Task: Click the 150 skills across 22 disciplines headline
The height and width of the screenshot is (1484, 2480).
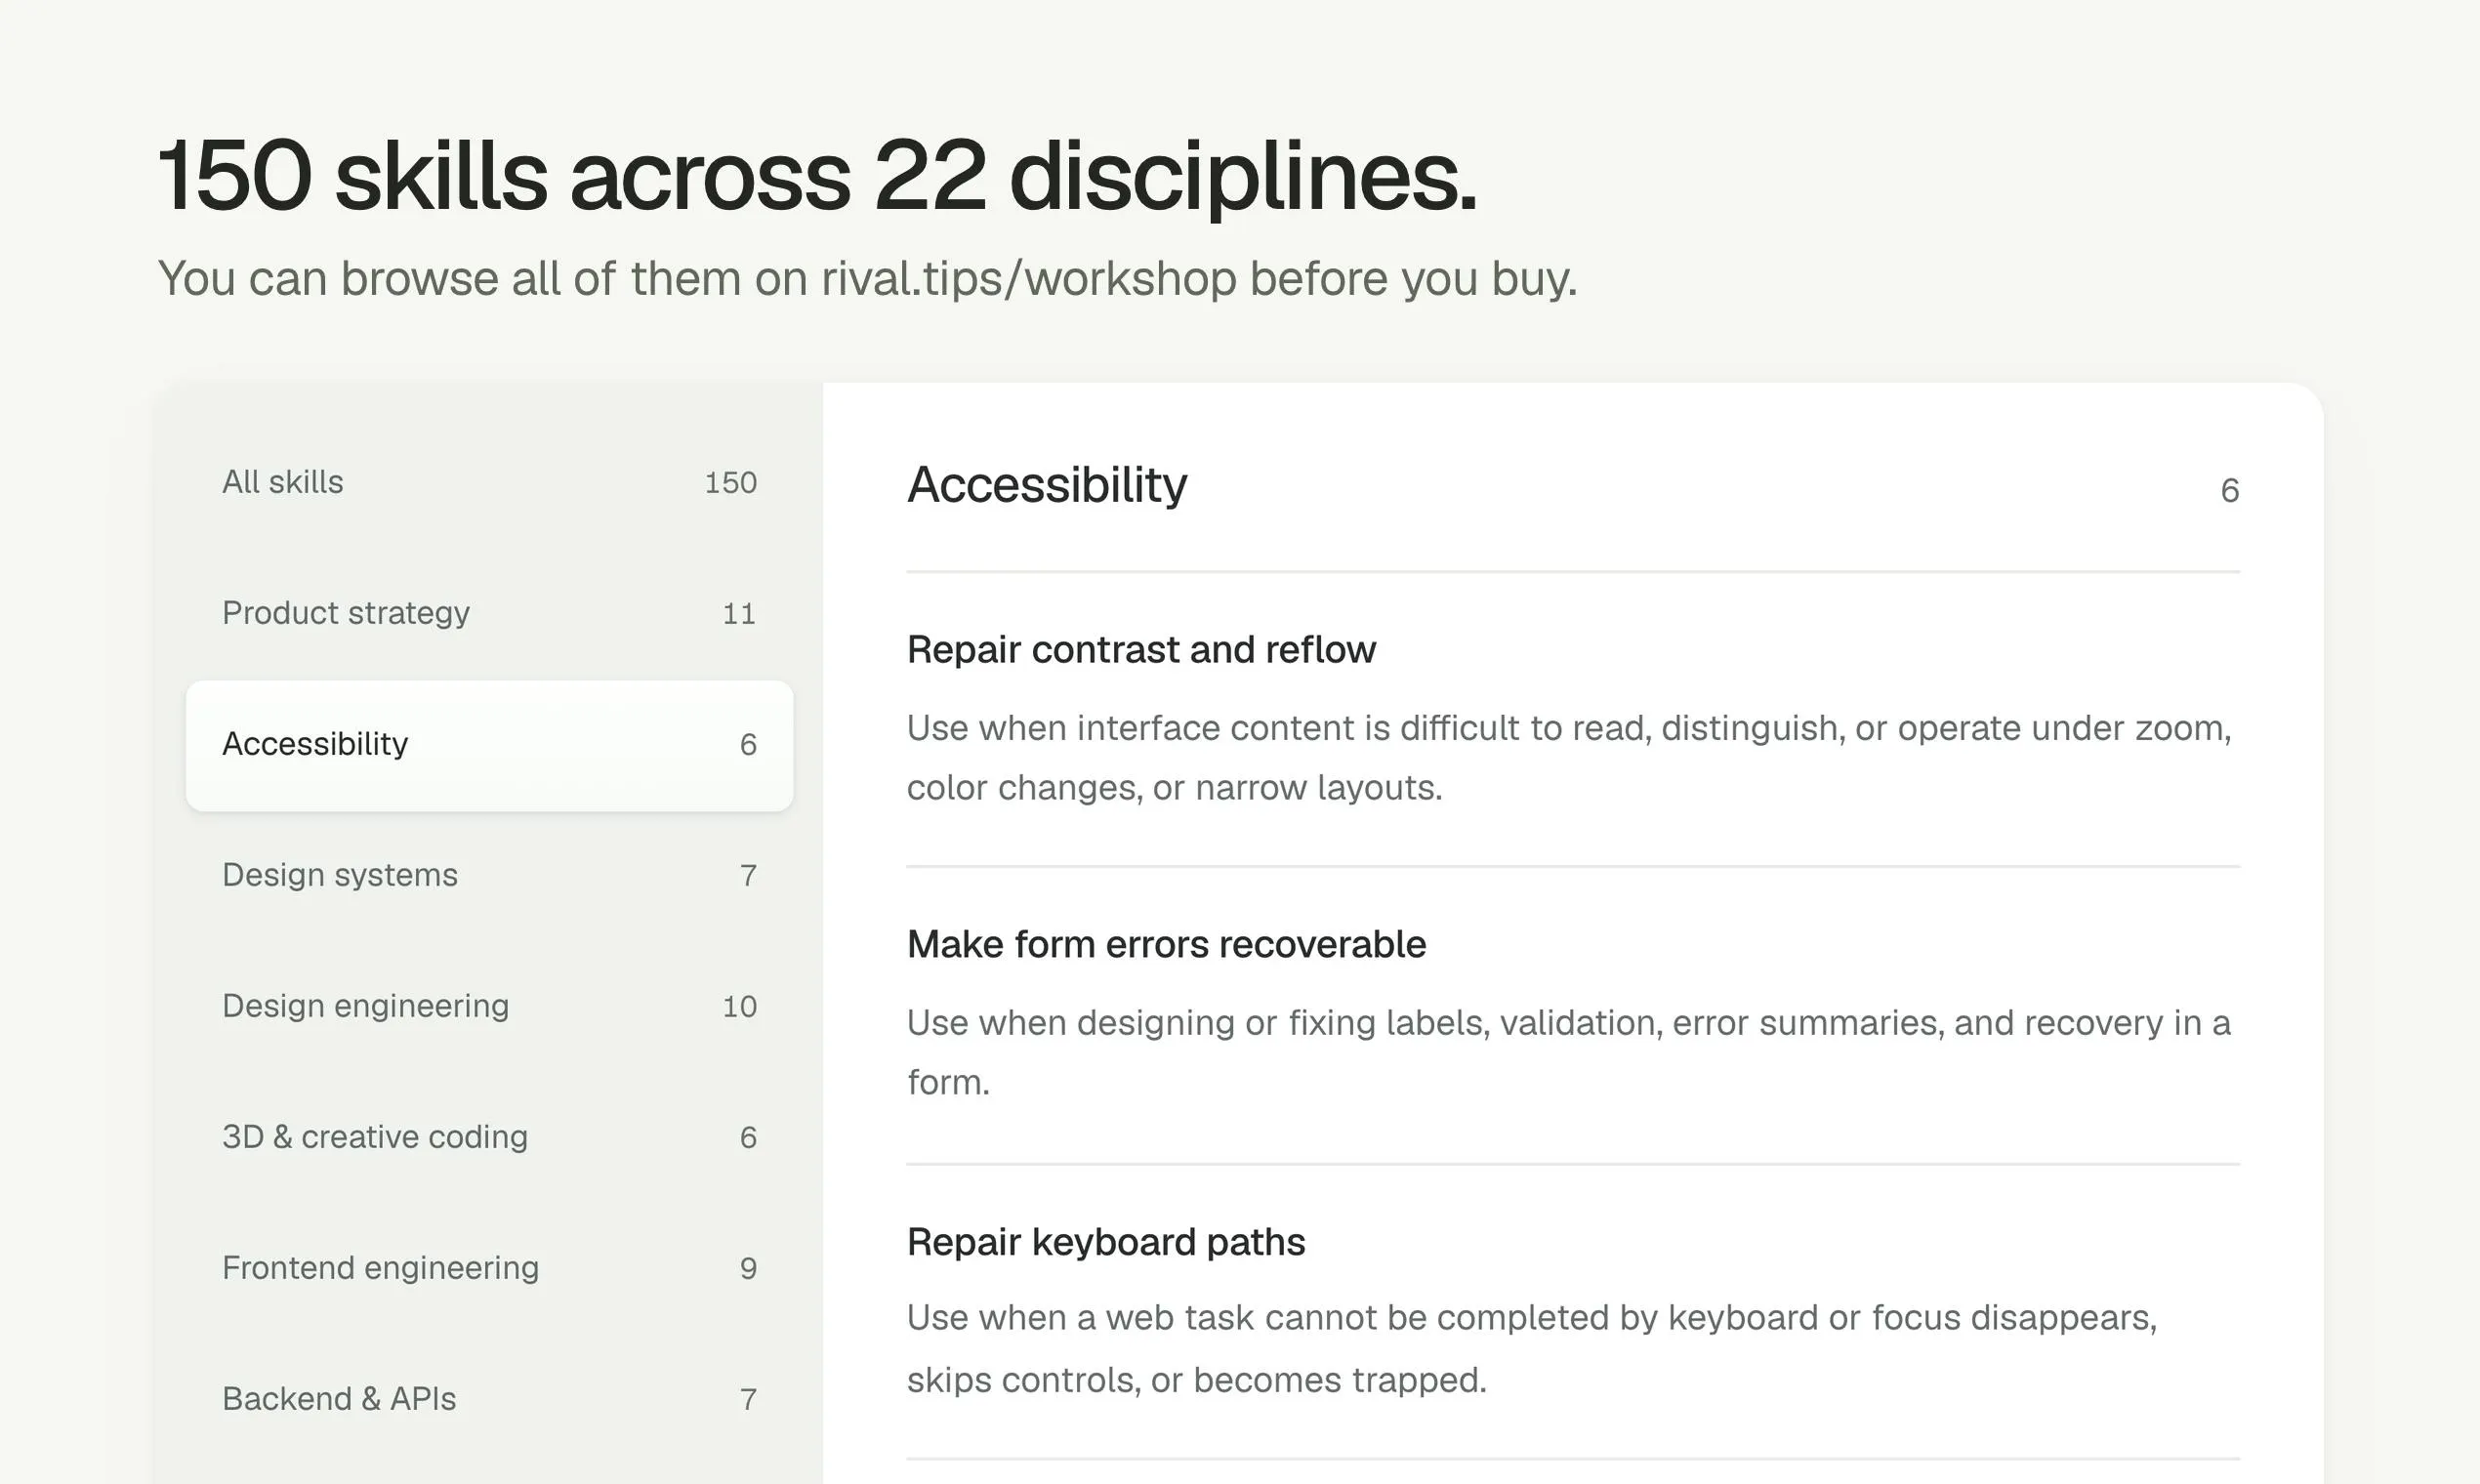Action: point(818,177)
